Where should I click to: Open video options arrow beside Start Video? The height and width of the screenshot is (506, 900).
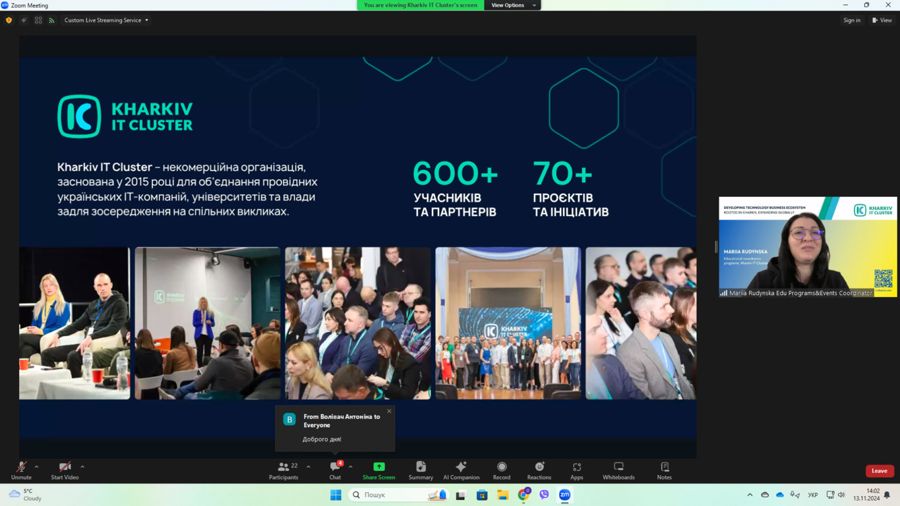82,466
